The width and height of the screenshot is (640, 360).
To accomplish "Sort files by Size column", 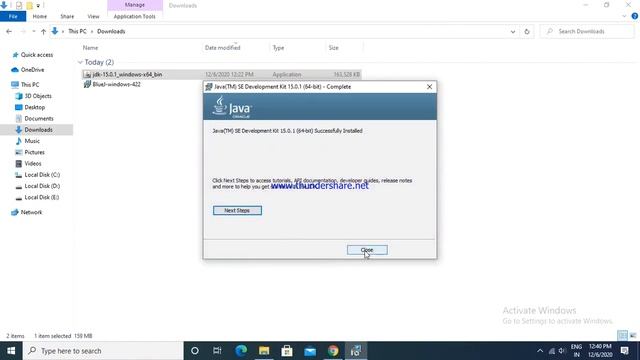I will point(333,48).
